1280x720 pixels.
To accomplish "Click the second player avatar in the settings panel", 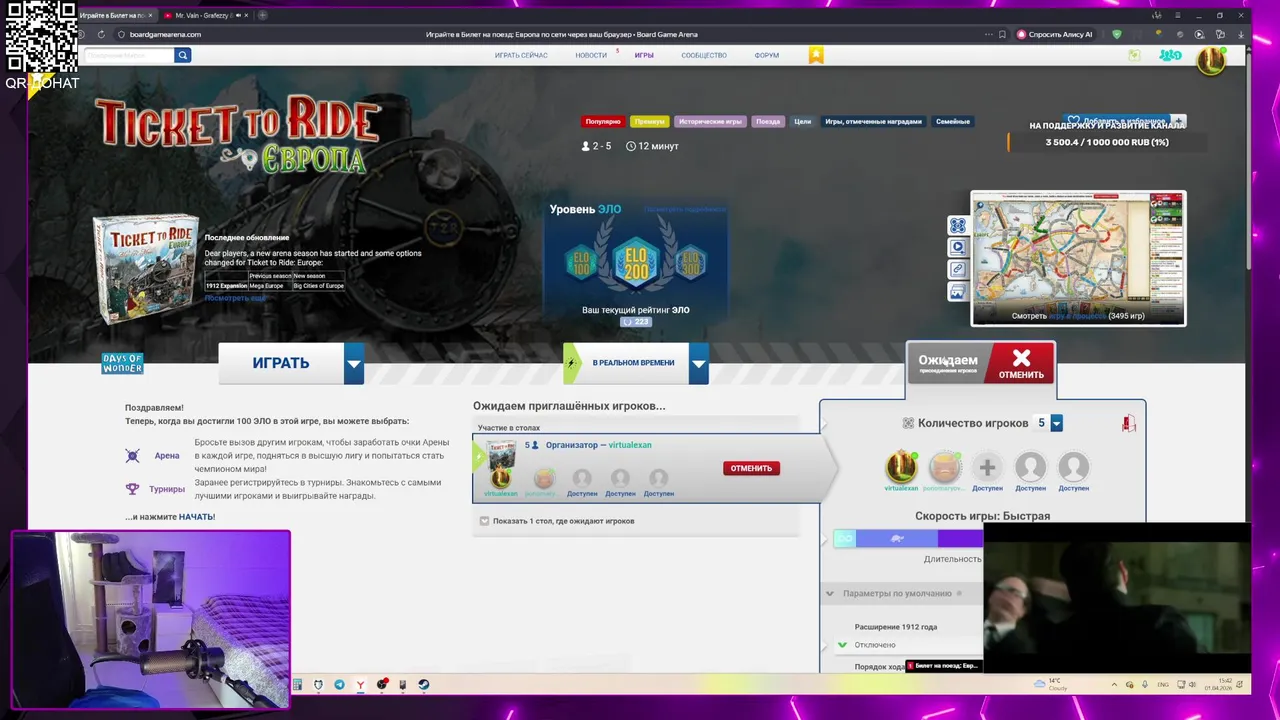I will point(944,467).
